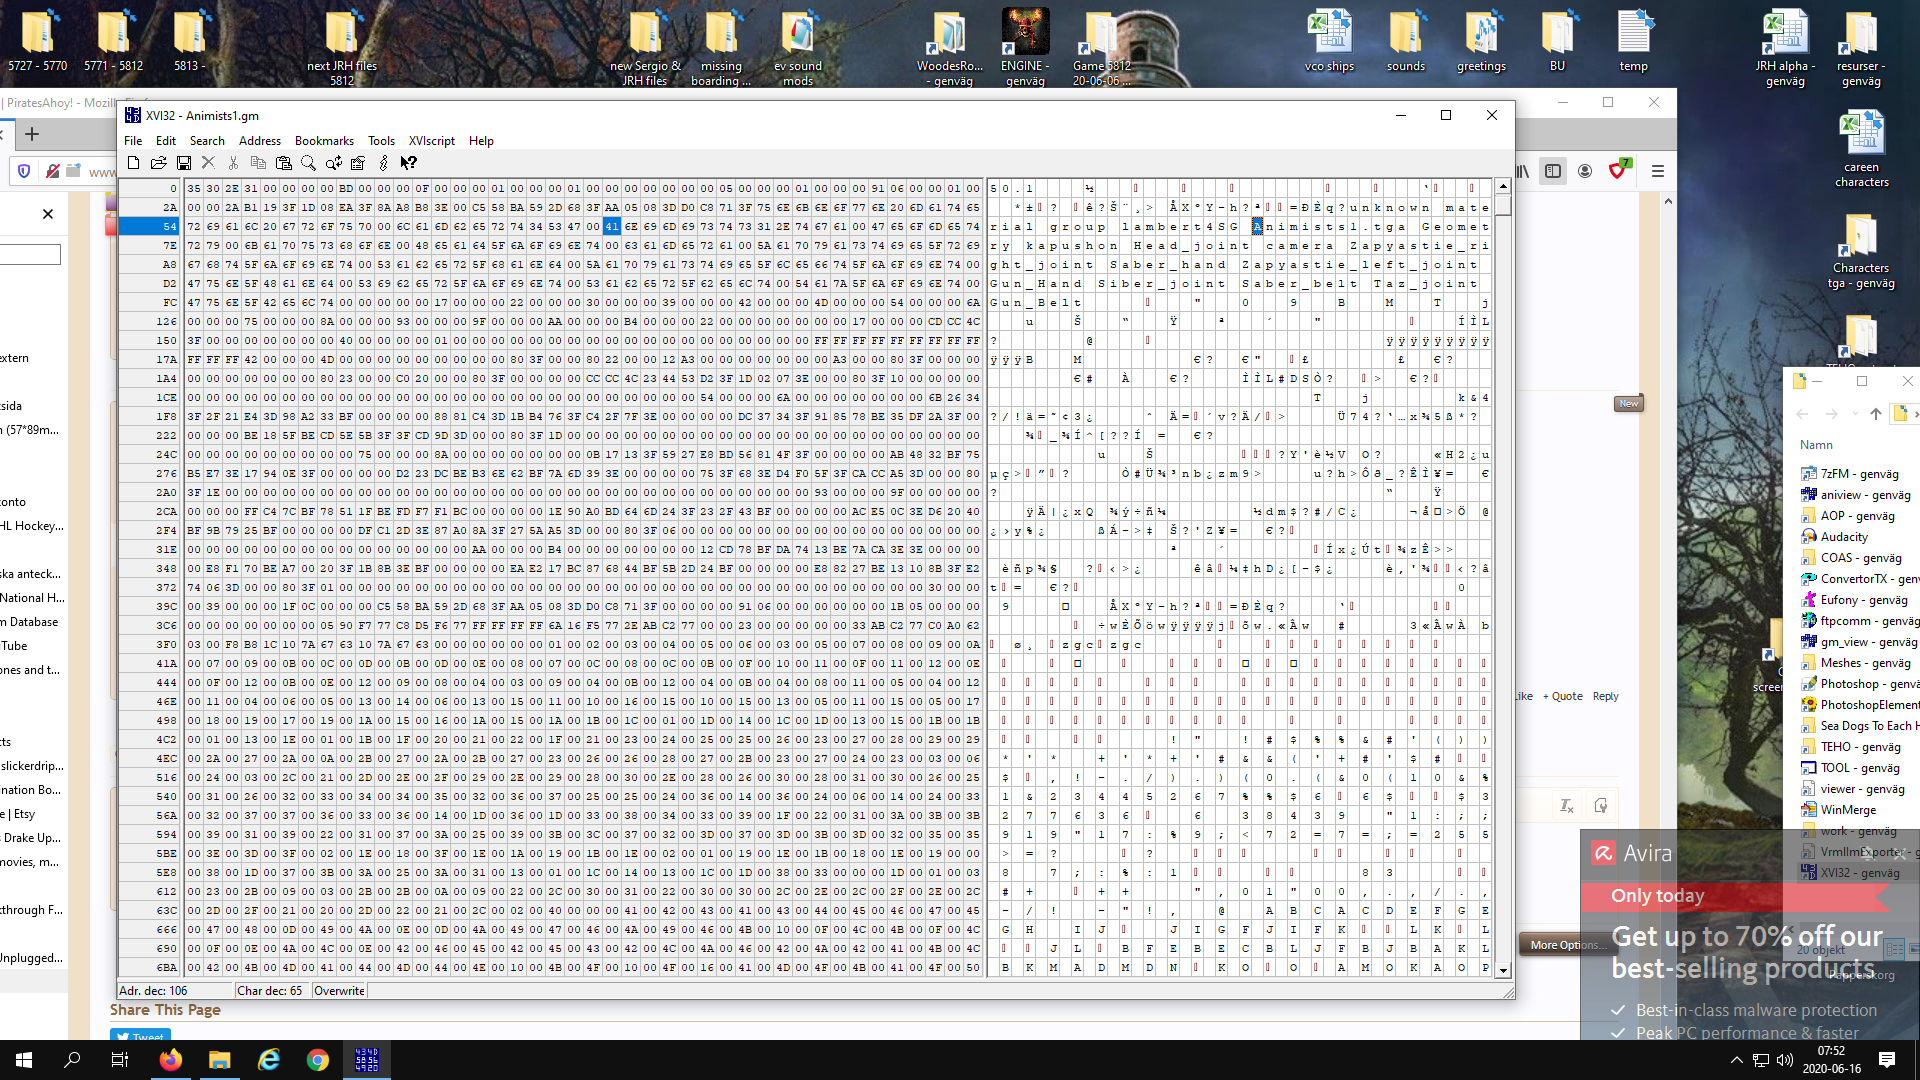The image size is (1920, 1080).
Task: Open the careen characters Excel file
Action: click(x=1861, y=148)
